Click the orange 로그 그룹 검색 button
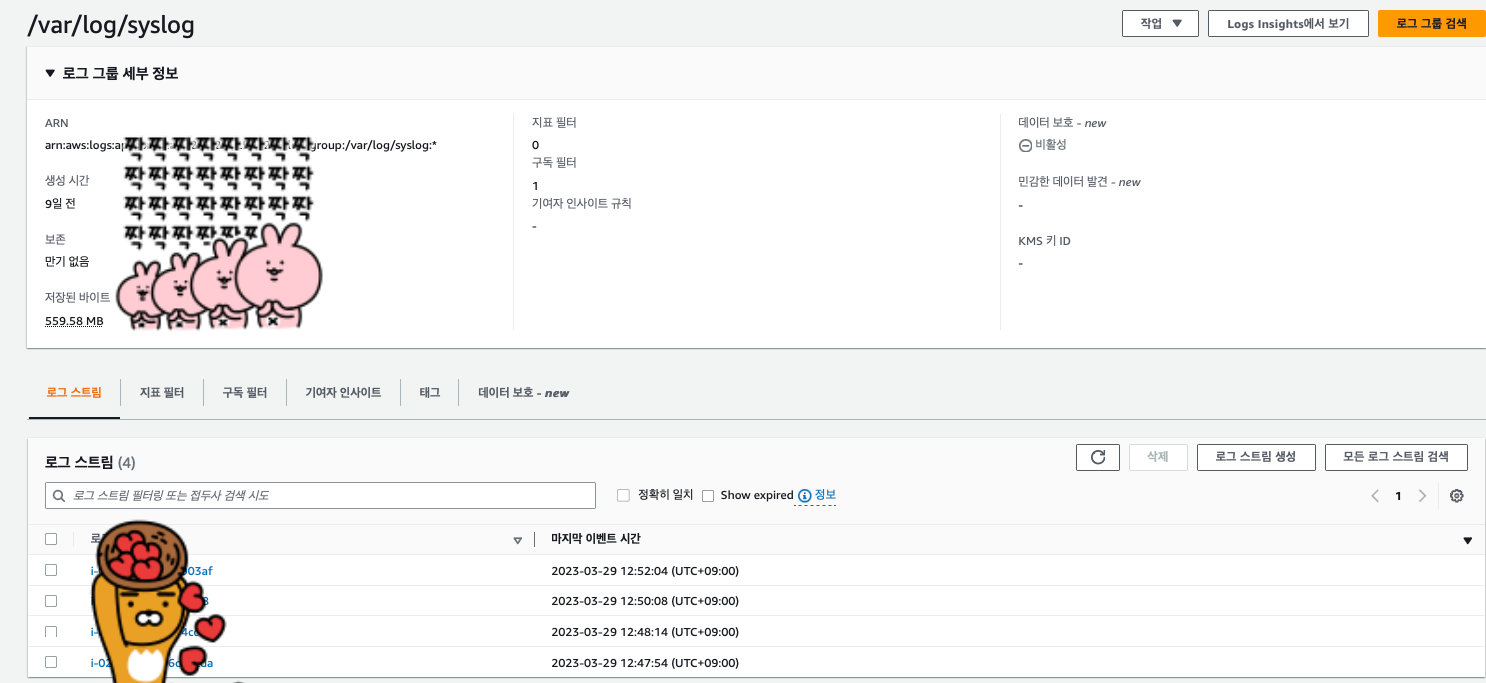Screen dimensions: 1486x683 (x=1431, y=23)
